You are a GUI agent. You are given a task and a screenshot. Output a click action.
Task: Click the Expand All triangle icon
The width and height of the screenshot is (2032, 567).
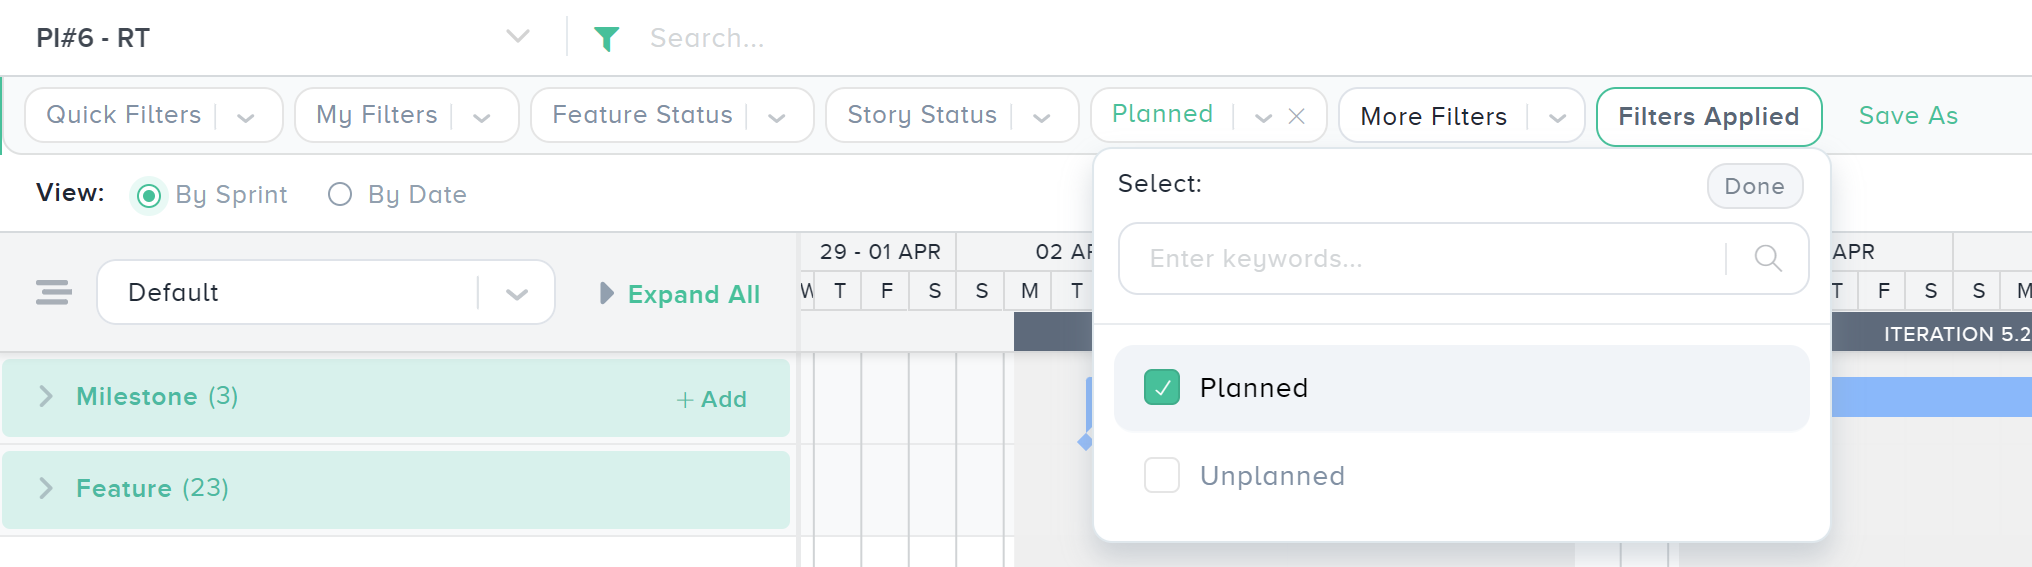click(x=606, y=293)
